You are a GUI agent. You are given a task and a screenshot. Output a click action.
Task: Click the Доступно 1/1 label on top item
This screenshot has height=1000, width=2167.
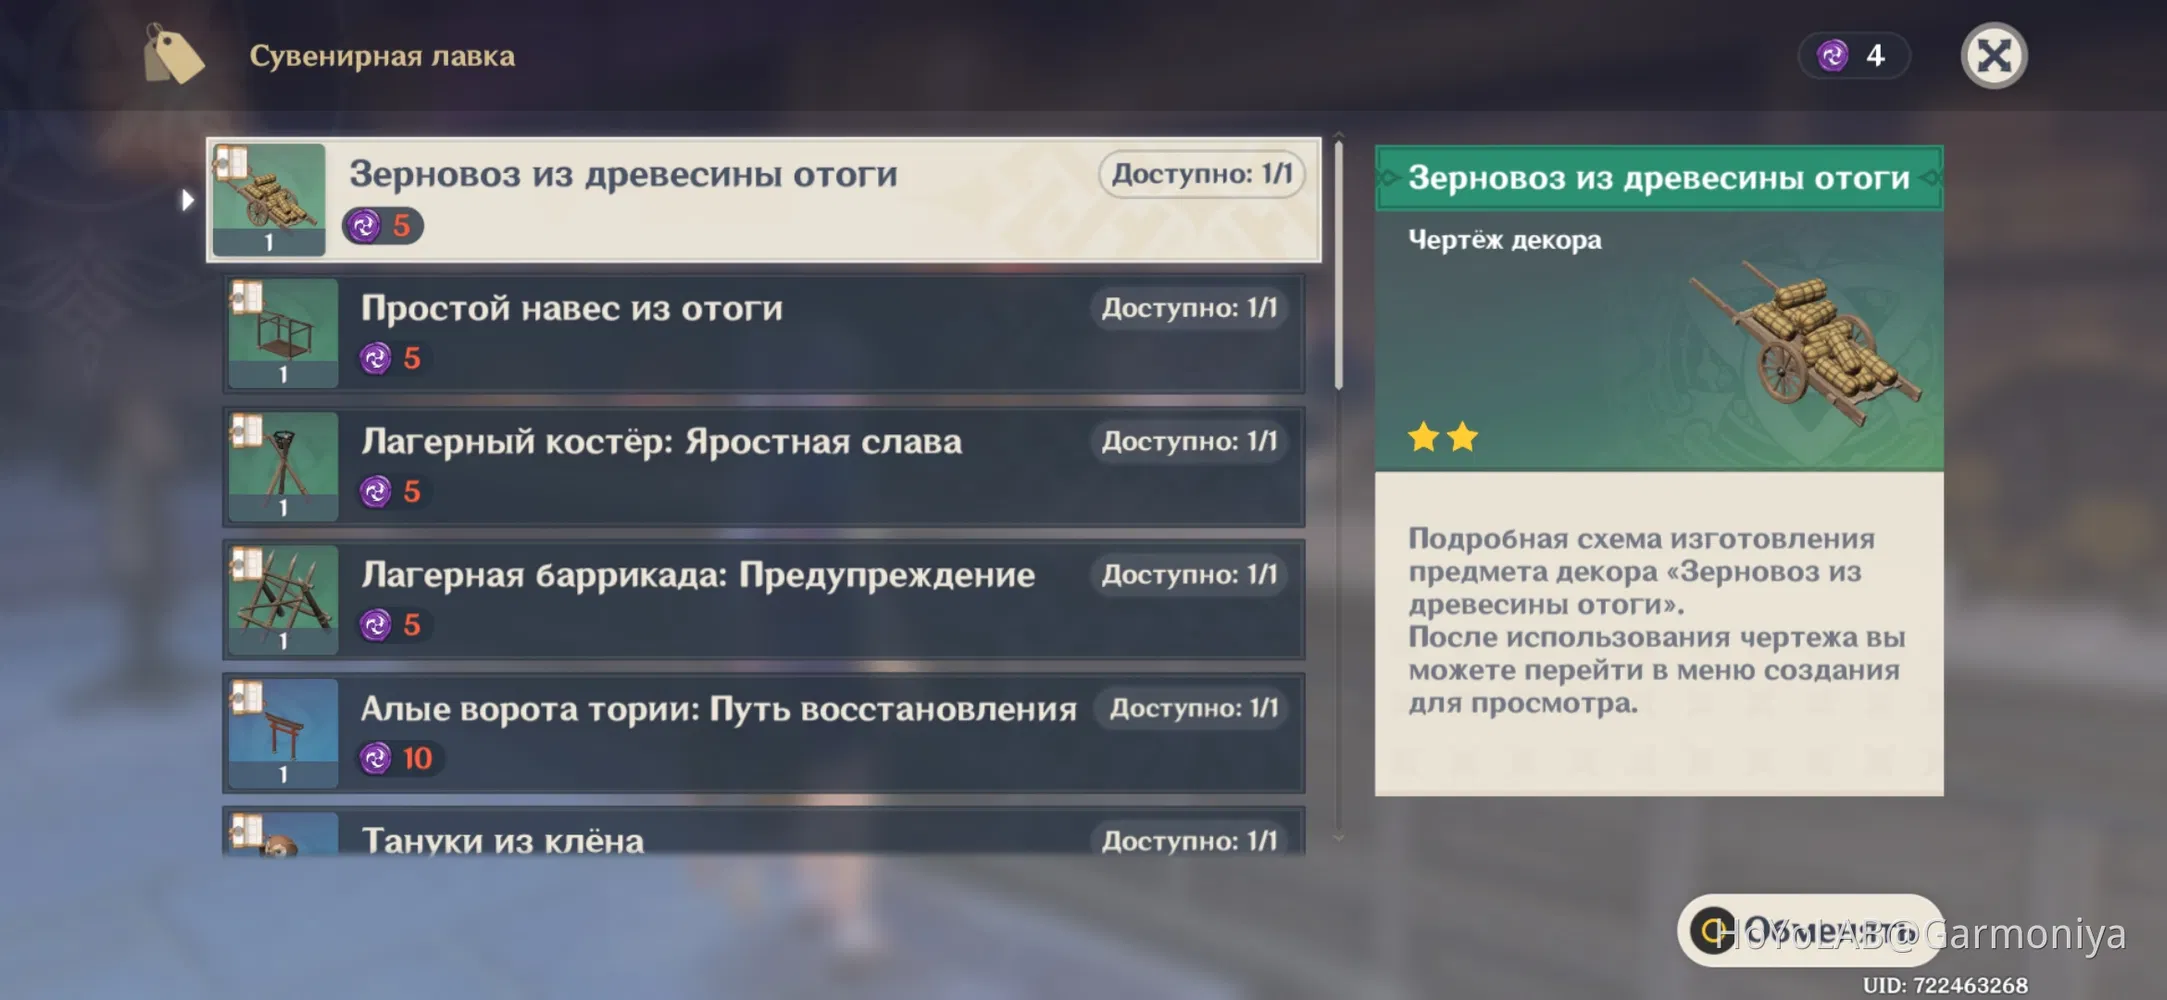1200,173
